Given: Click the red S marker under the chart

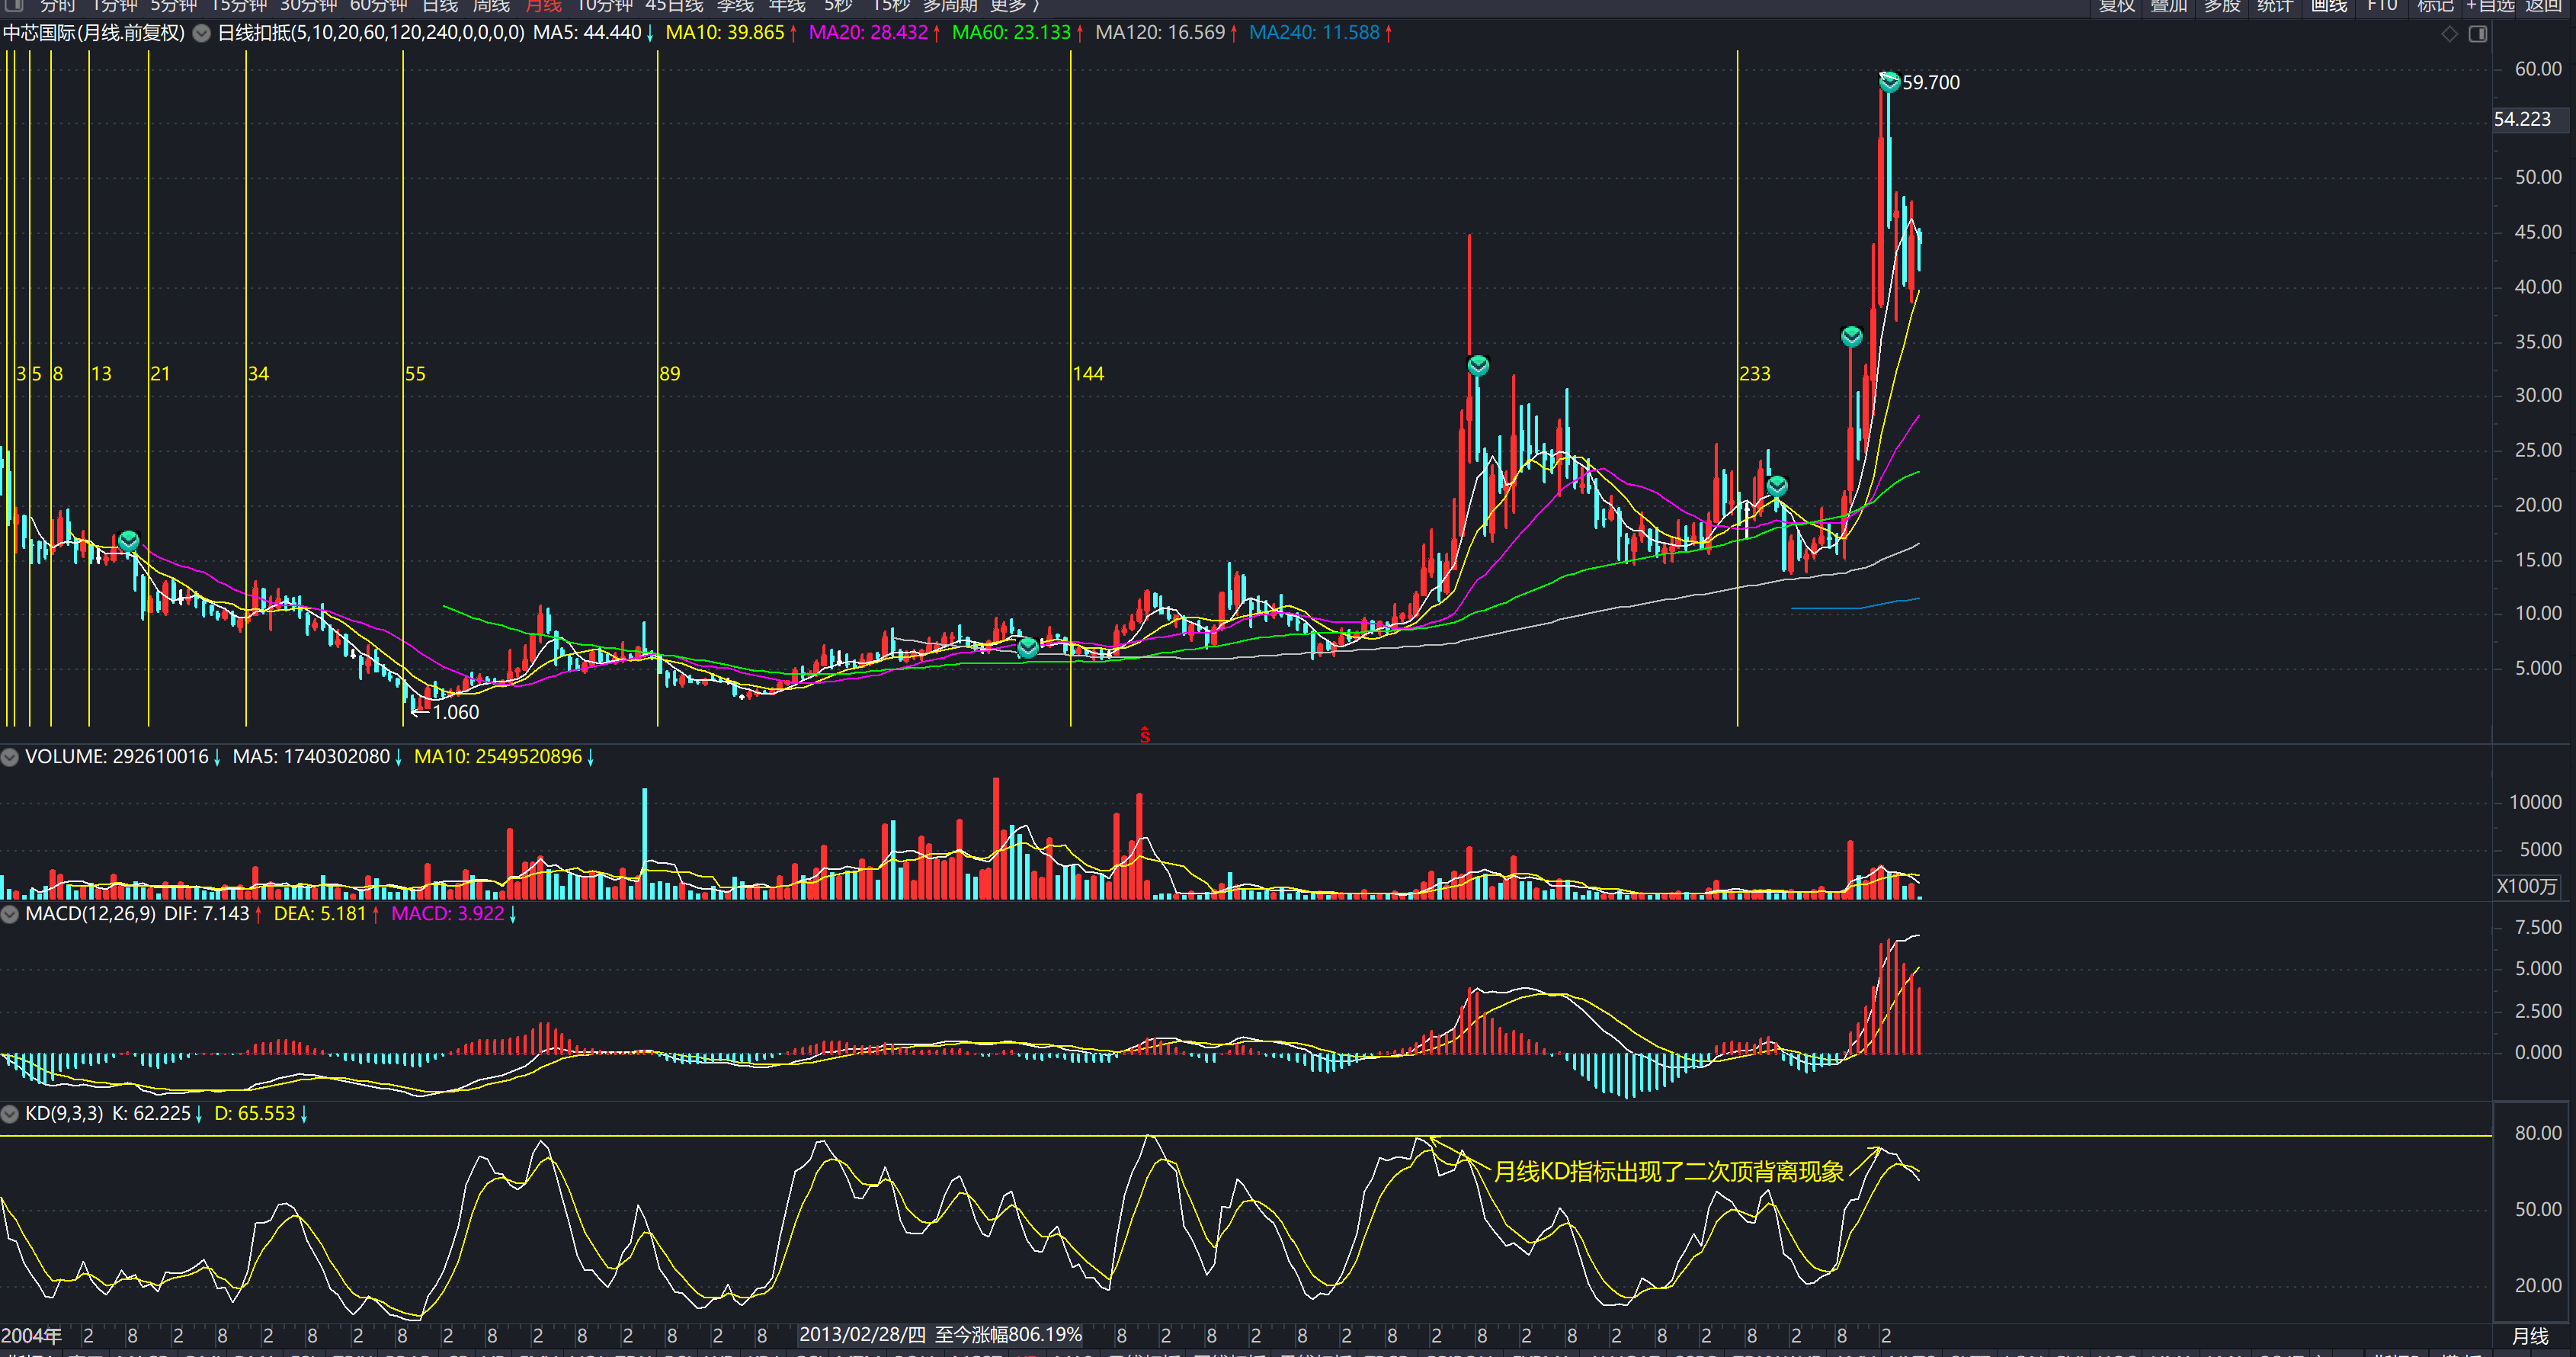Looking at the screenshot, I should pyautogui.click(x=1145, y=736).
